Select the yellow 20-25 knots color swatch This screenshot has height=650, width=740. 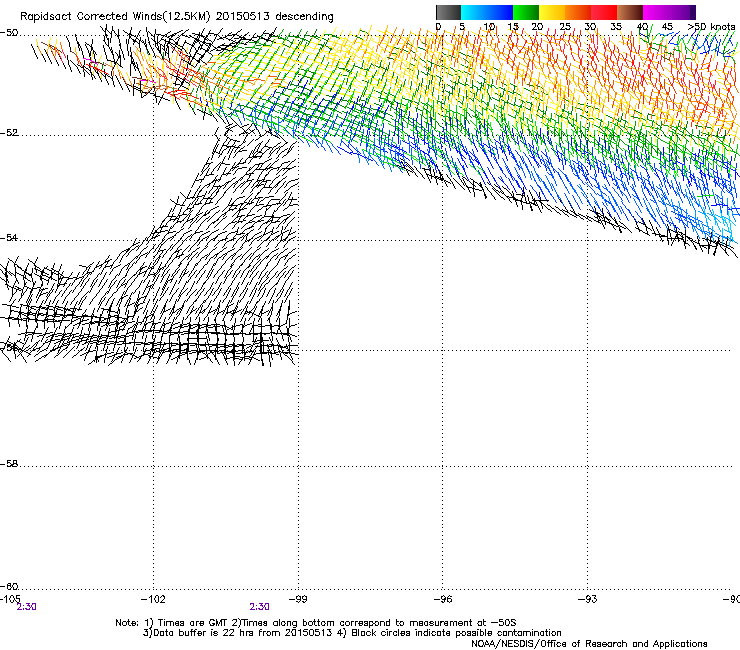pos(552,12)
